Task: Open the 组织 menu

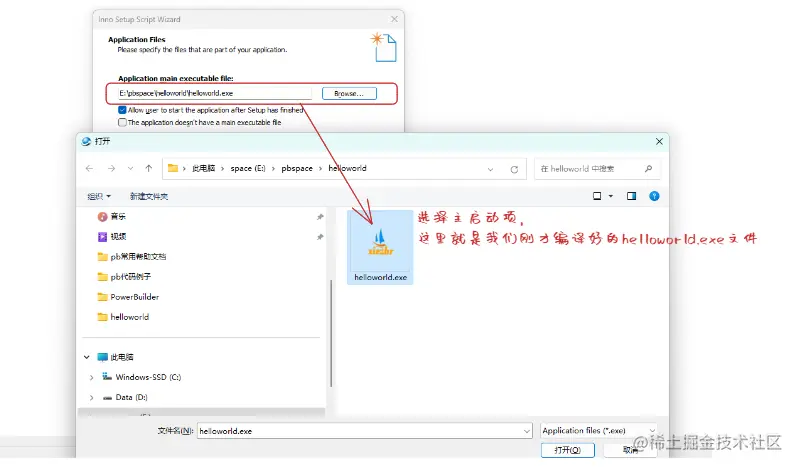Action: pos(99,196)
